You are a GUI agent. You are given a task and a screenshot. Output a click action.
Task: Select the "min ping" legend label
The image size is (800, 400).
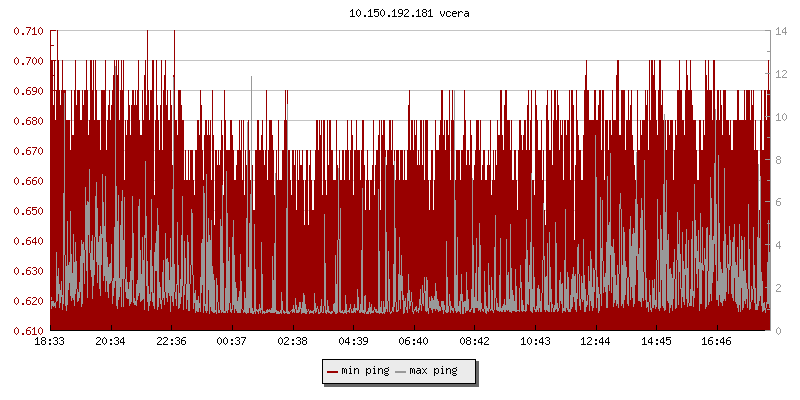pyautogui.click(x=366, y=371)
